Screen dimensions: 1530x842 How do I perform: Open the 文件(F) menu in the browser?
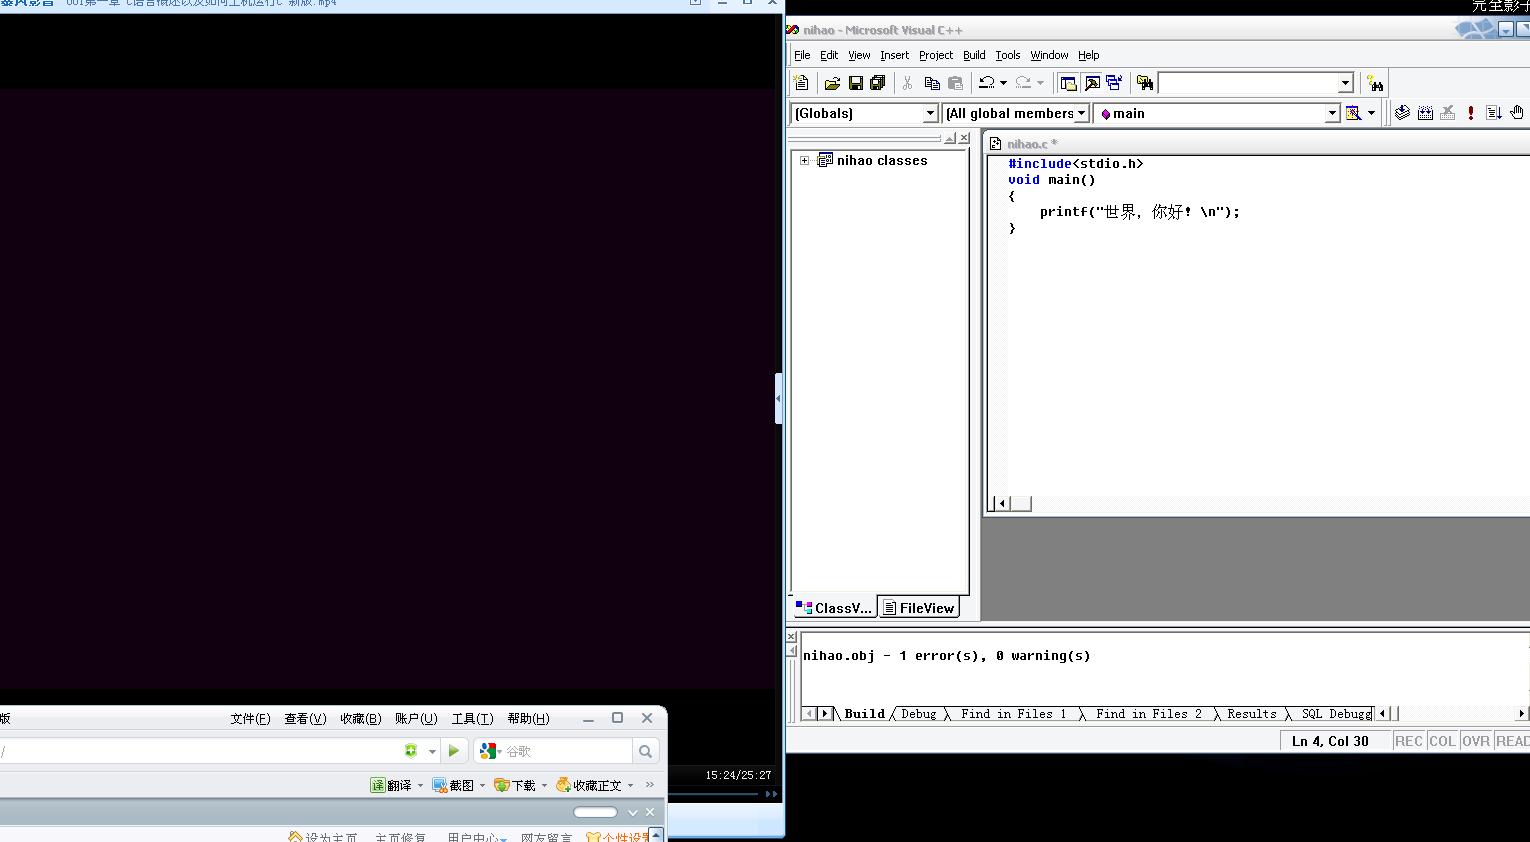click(250, 718)
